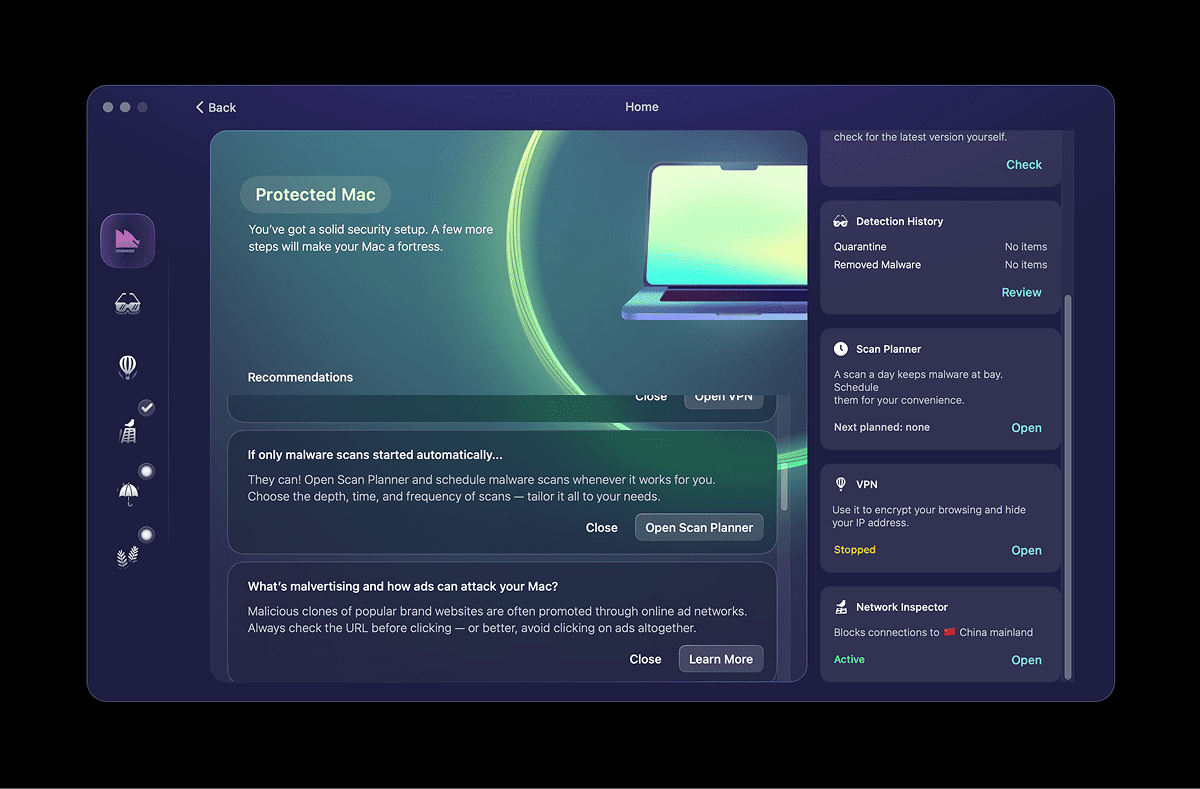Click Check for the latest version
The image size is (1200, 789).
(x=1023, y=164)
